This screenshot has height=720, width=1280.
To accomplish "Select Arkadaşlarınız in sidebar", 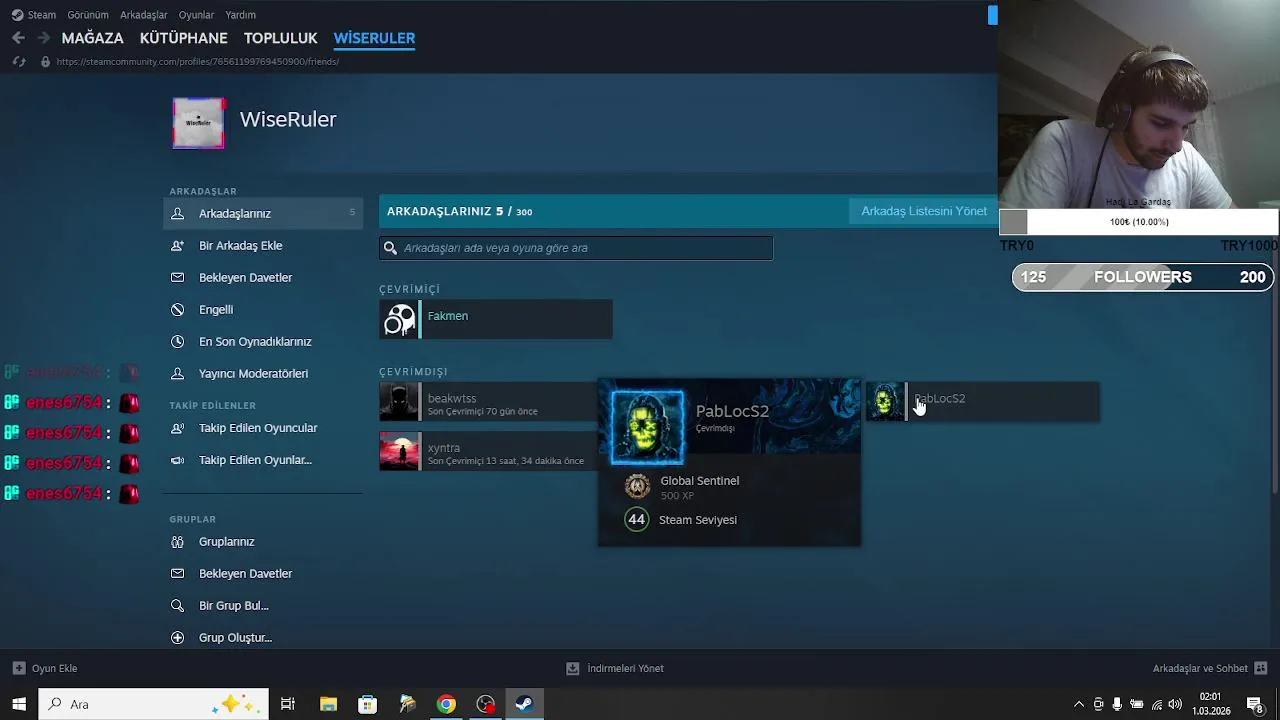I will (263, 213).
